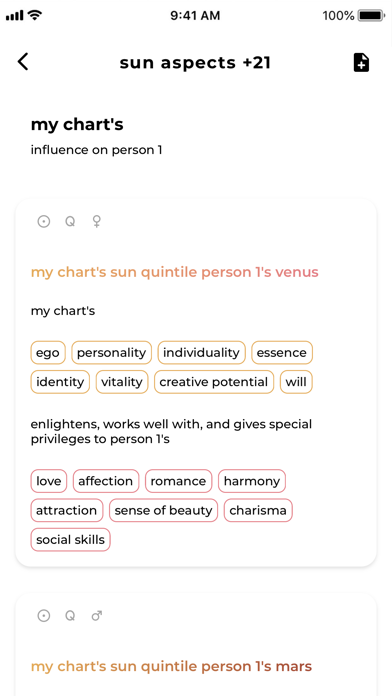Image resolution: width=392 pixels, height=696 pixels.
Task: Tap the sun glyph in the Mars card
Action: tap(44, 616)
